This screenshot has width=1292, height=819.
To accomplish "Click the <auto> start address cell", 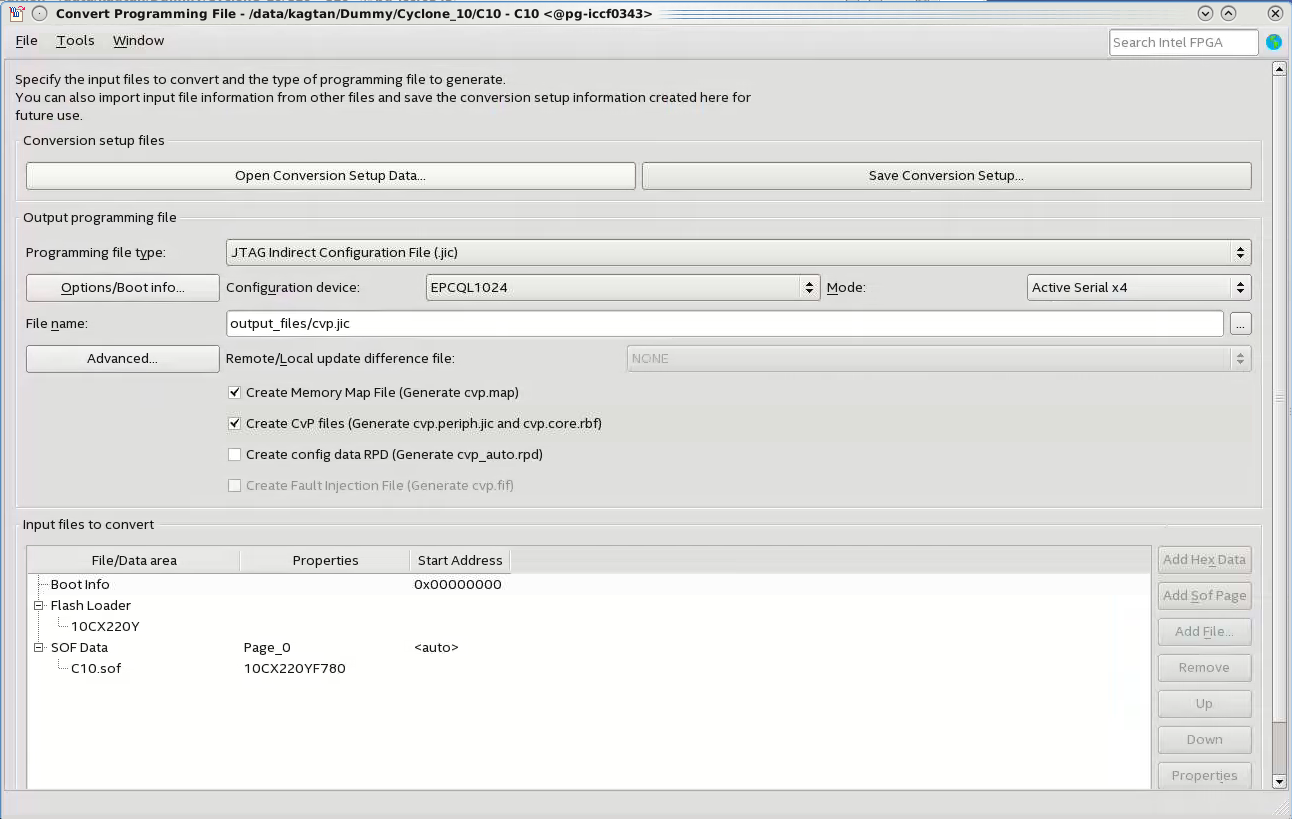I will coord(436,648).
